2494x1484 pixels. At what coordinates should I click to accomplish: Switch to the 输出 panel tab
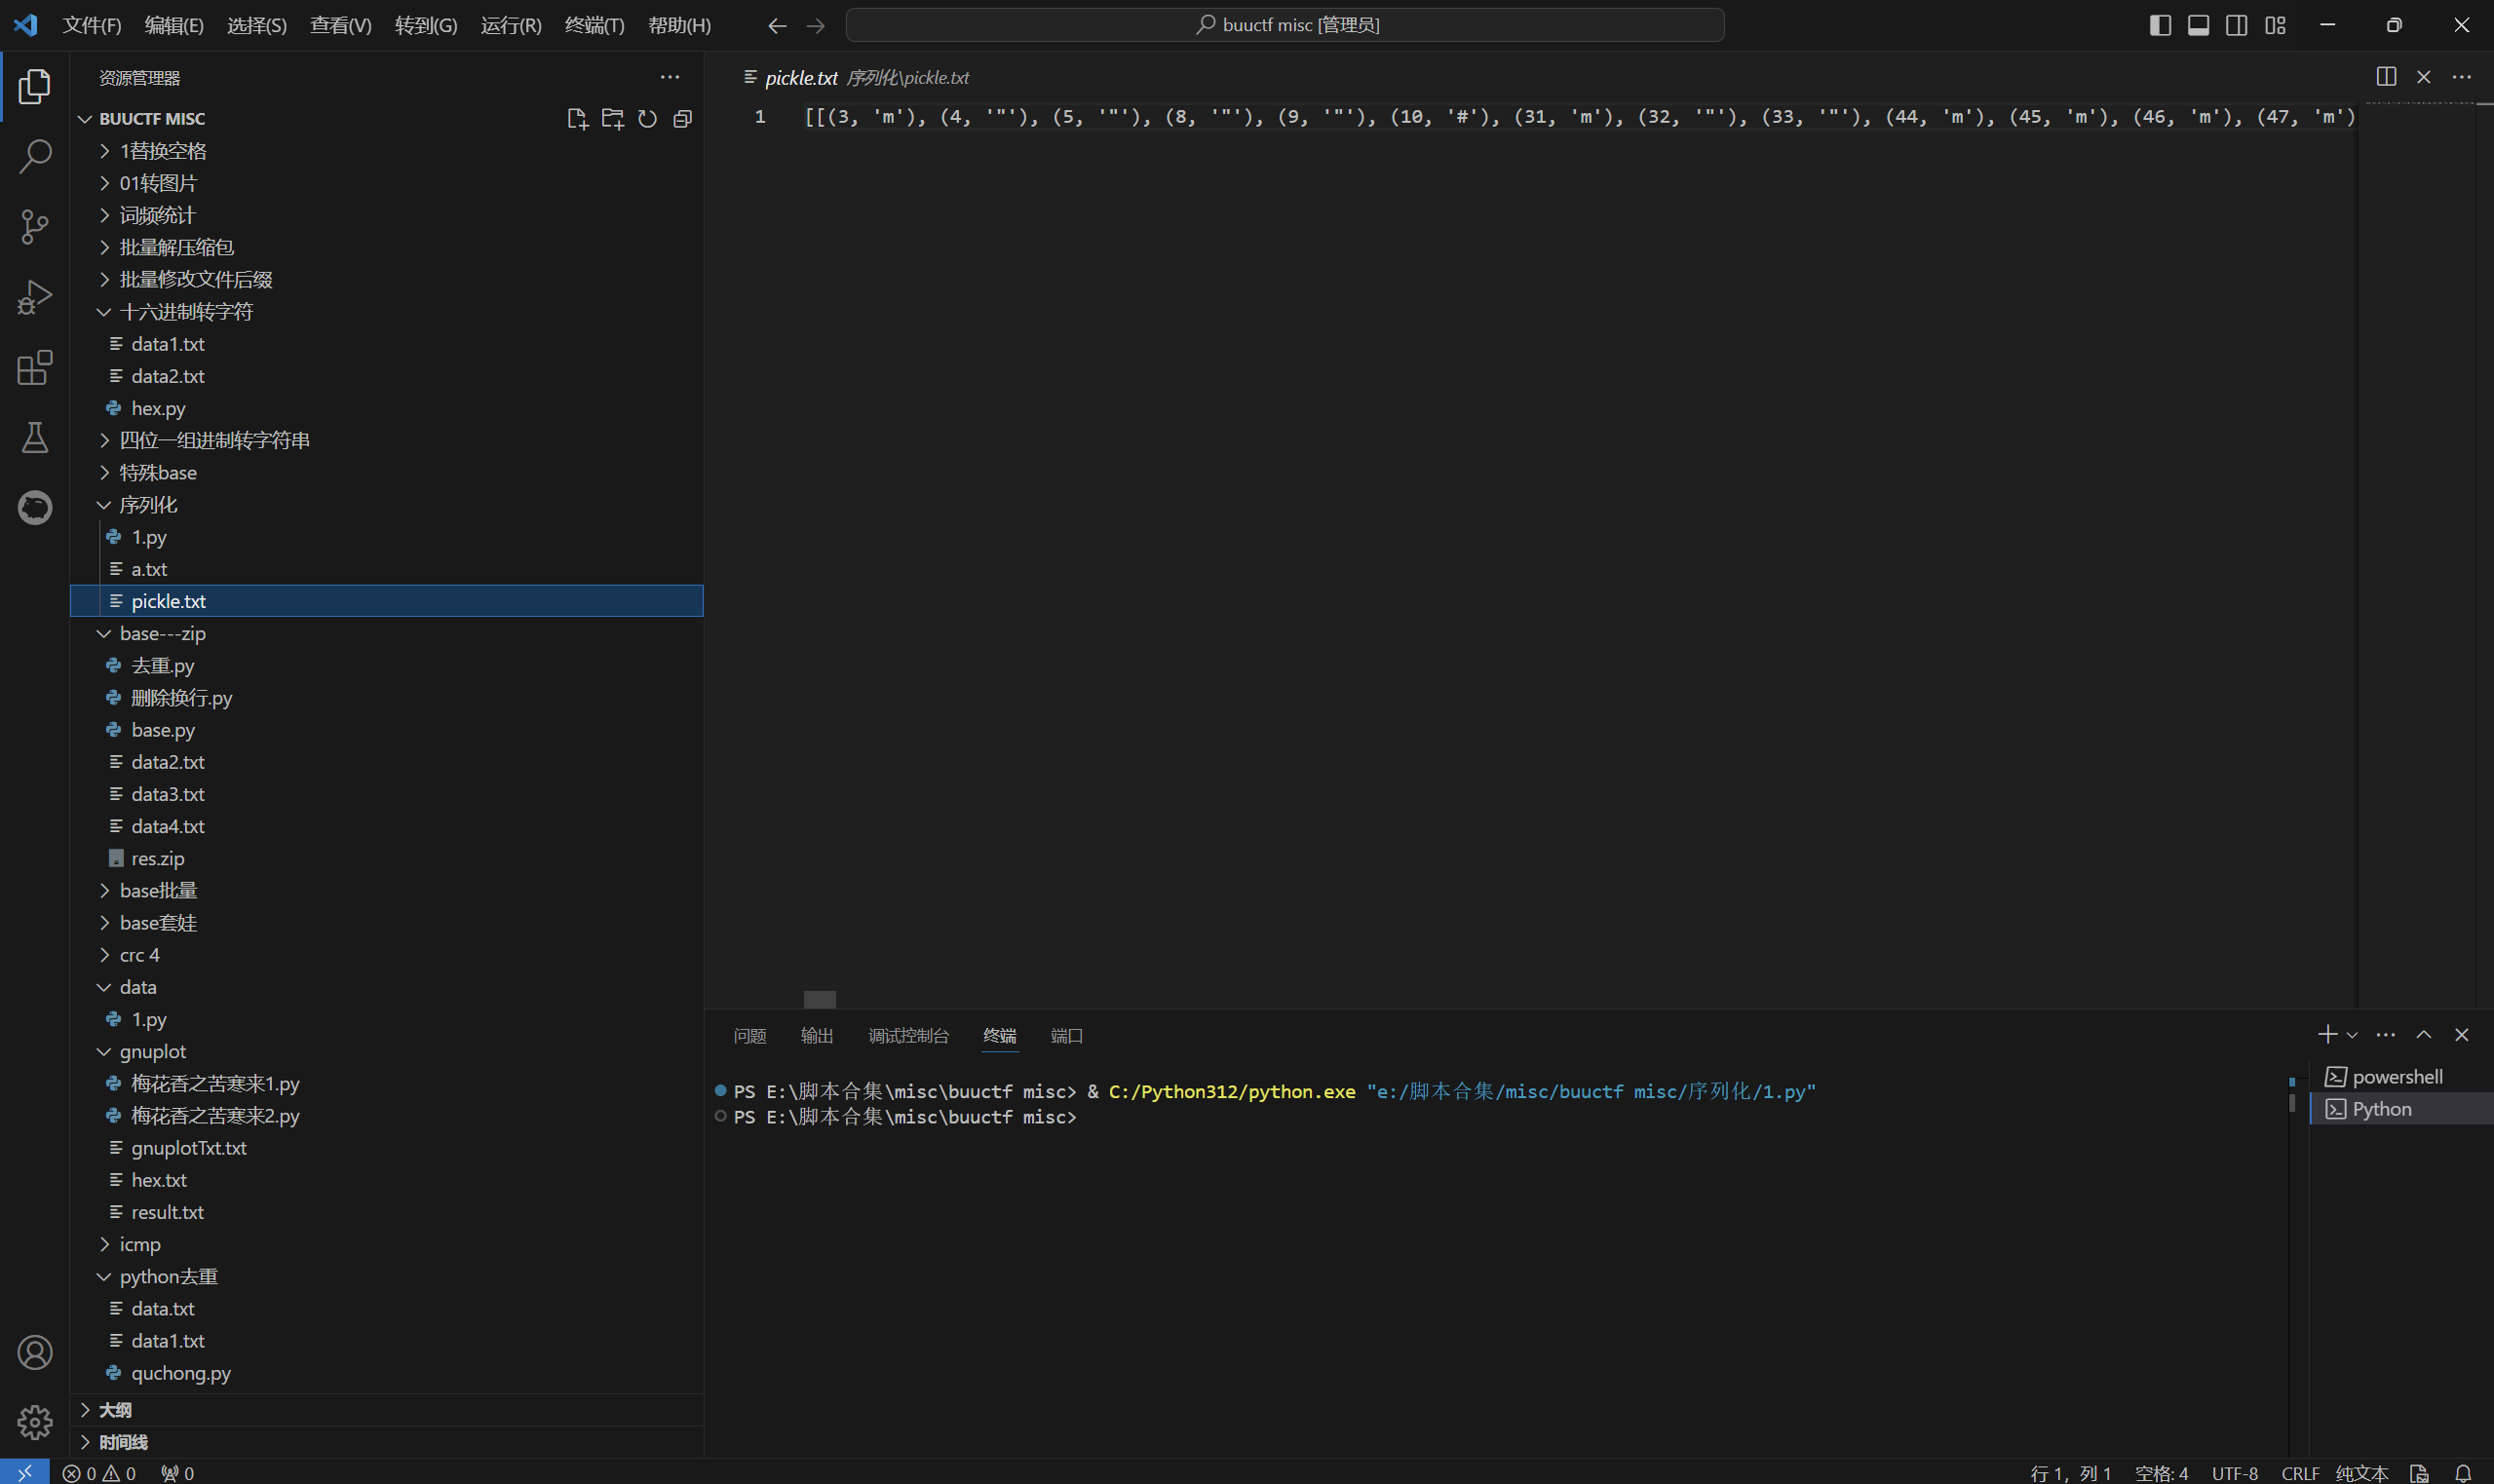coord(817,1035)
